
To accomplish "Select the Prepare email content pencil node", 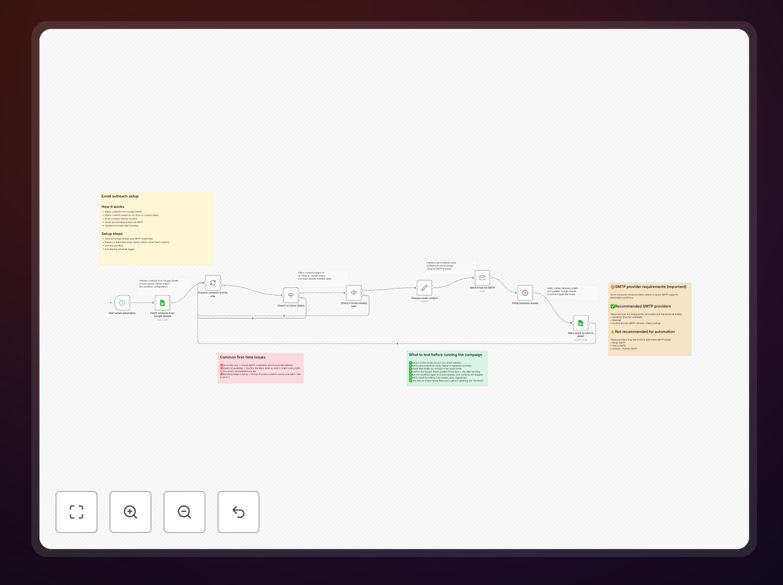I will pos(424,288).
